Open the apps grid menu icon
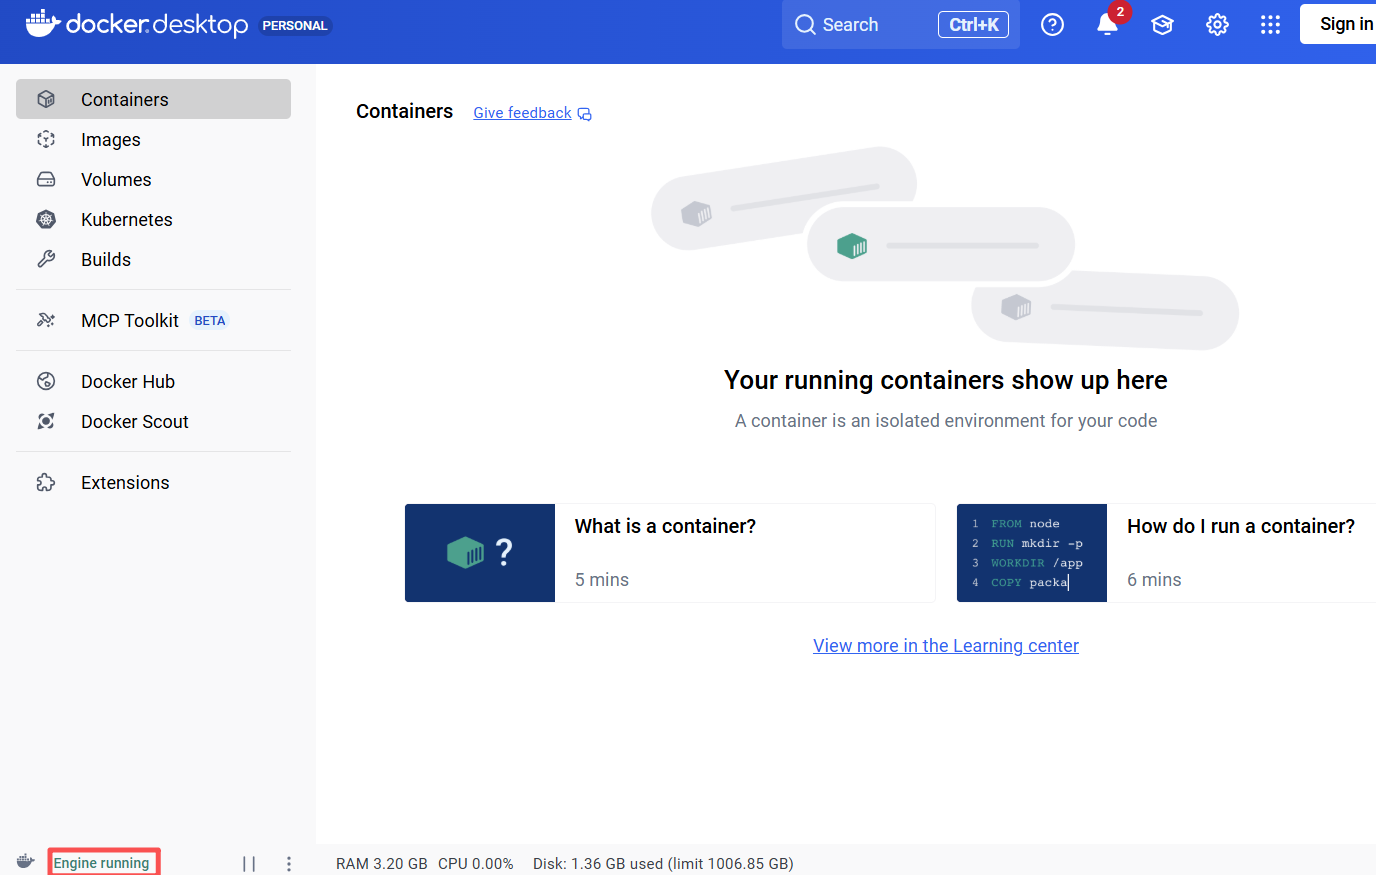 (x=1270, y=24)
